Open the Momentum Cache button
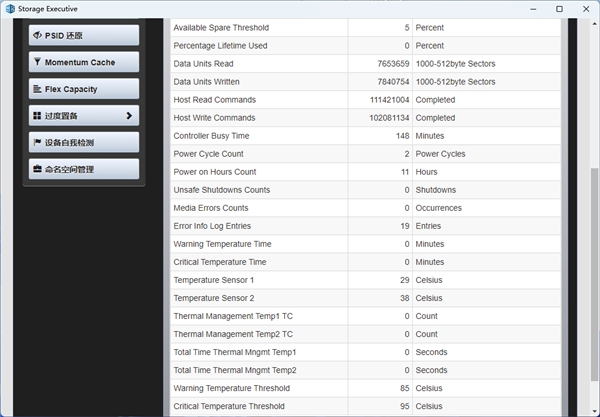Screen dimensions: 600x417 (84, 62)
